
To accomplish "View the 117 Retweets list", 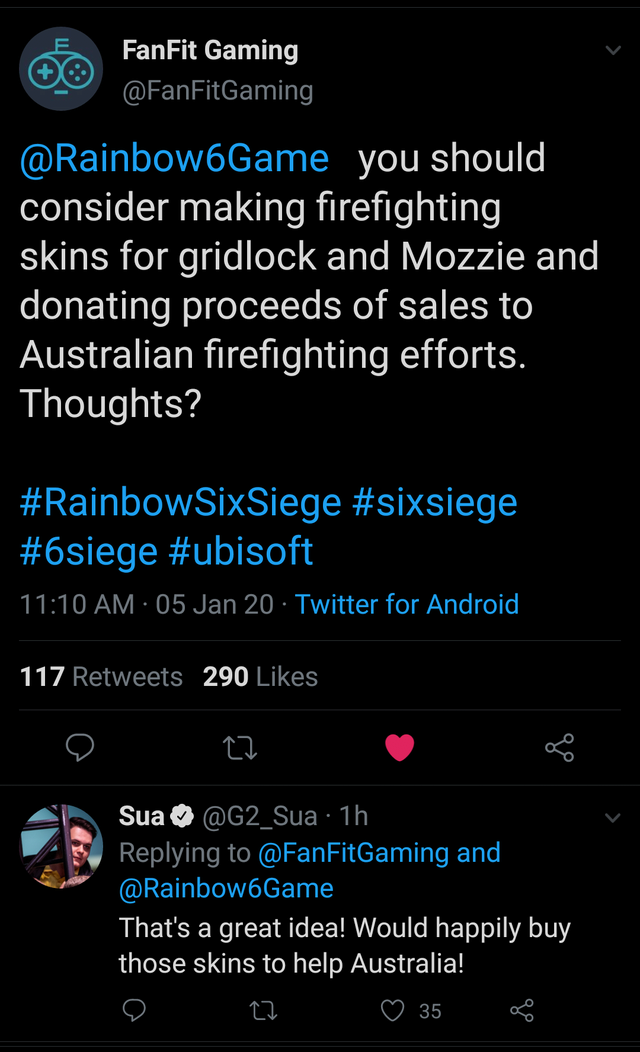I will pyautogui.click(x=101, y=676).
